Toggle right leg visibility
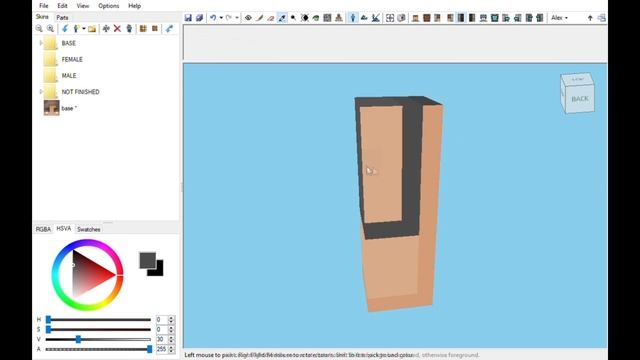The height and width of the screenshot is (360, 640). [472, 18]
